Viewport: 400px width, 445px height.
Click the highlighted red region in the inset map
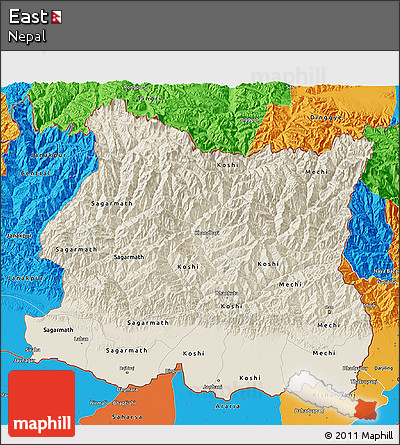366,410
